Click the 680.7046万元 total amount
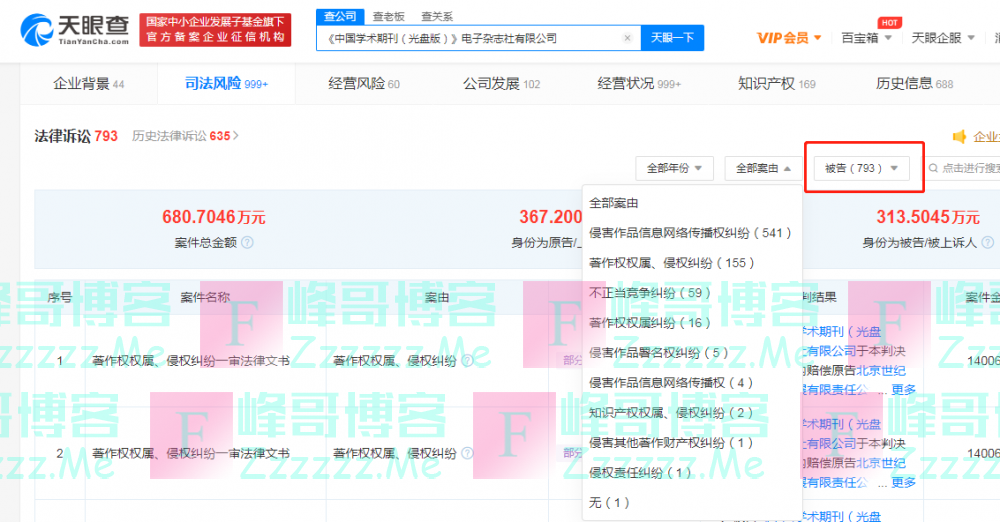This screenshot has width=1000, height=522. (x=214, y=217)
